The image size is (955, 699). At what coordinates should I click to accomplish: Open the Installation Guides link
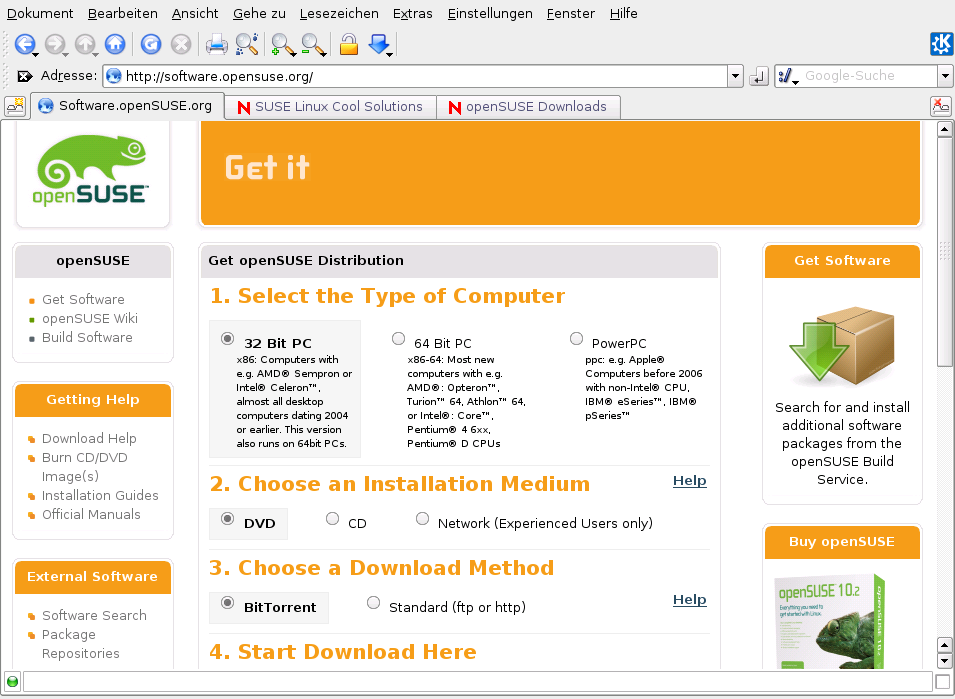point(100,496)
